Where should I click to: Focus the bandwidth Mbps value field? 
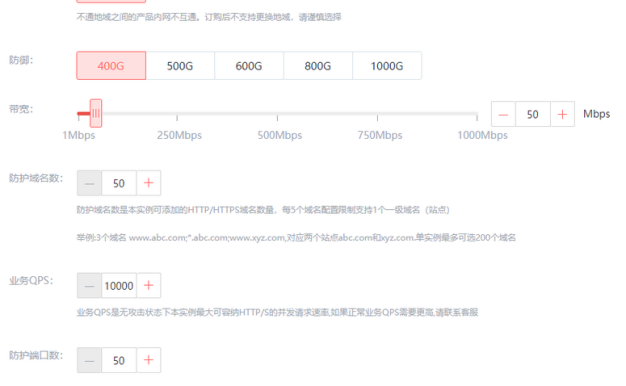click(x=533, y=114)
